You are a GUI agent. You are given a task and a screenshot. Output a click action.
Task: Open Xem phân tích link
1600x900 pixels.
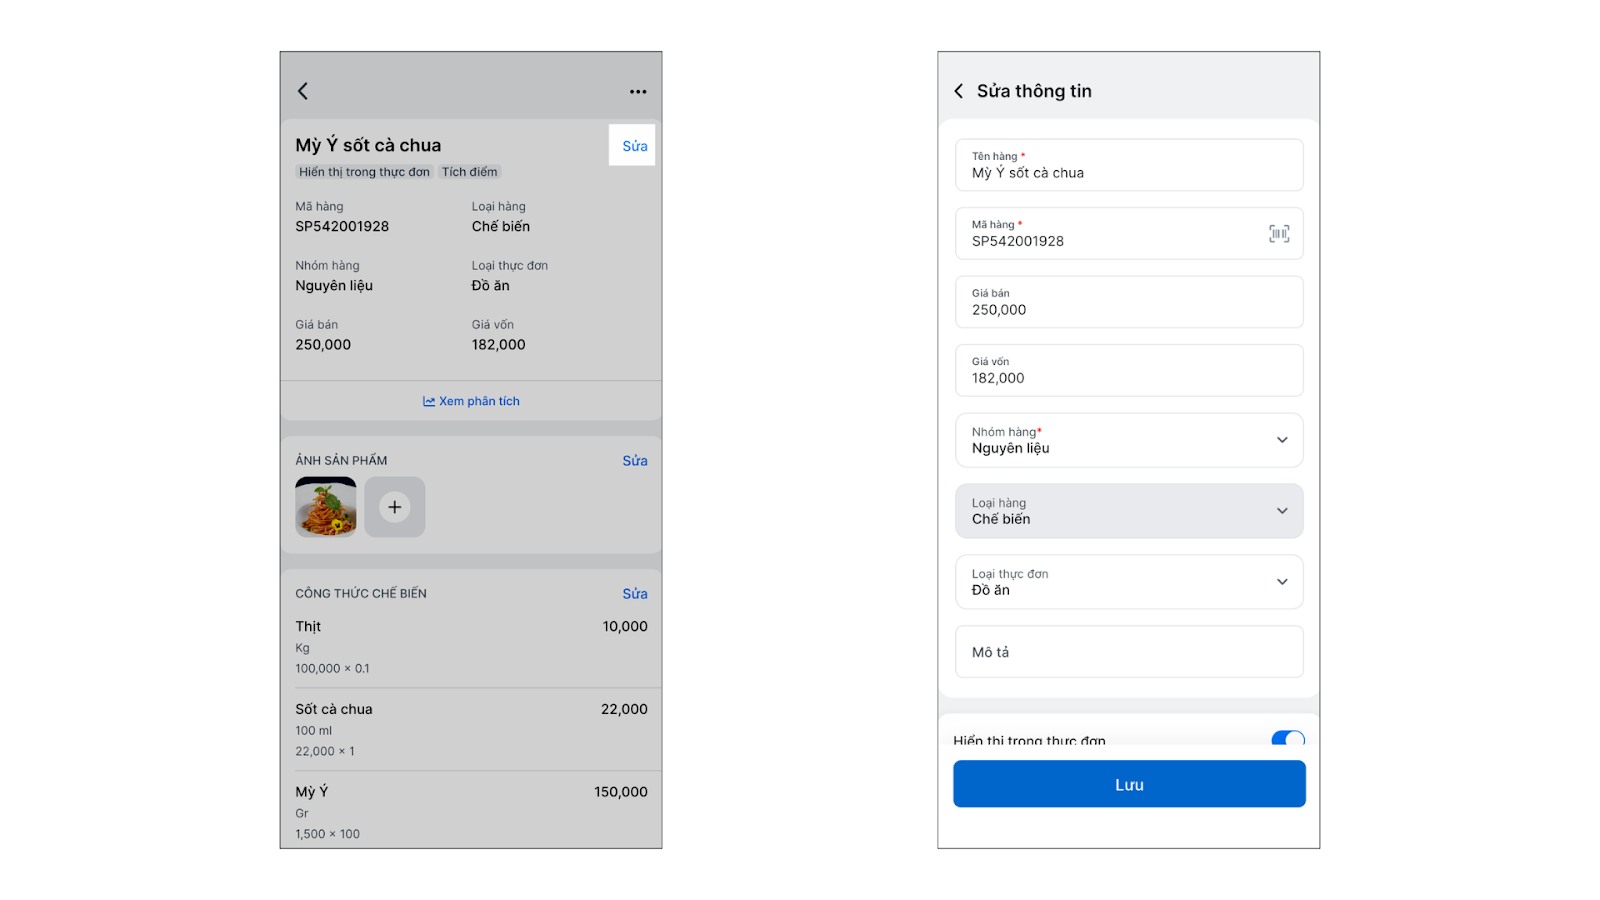[x=479, y=402]
